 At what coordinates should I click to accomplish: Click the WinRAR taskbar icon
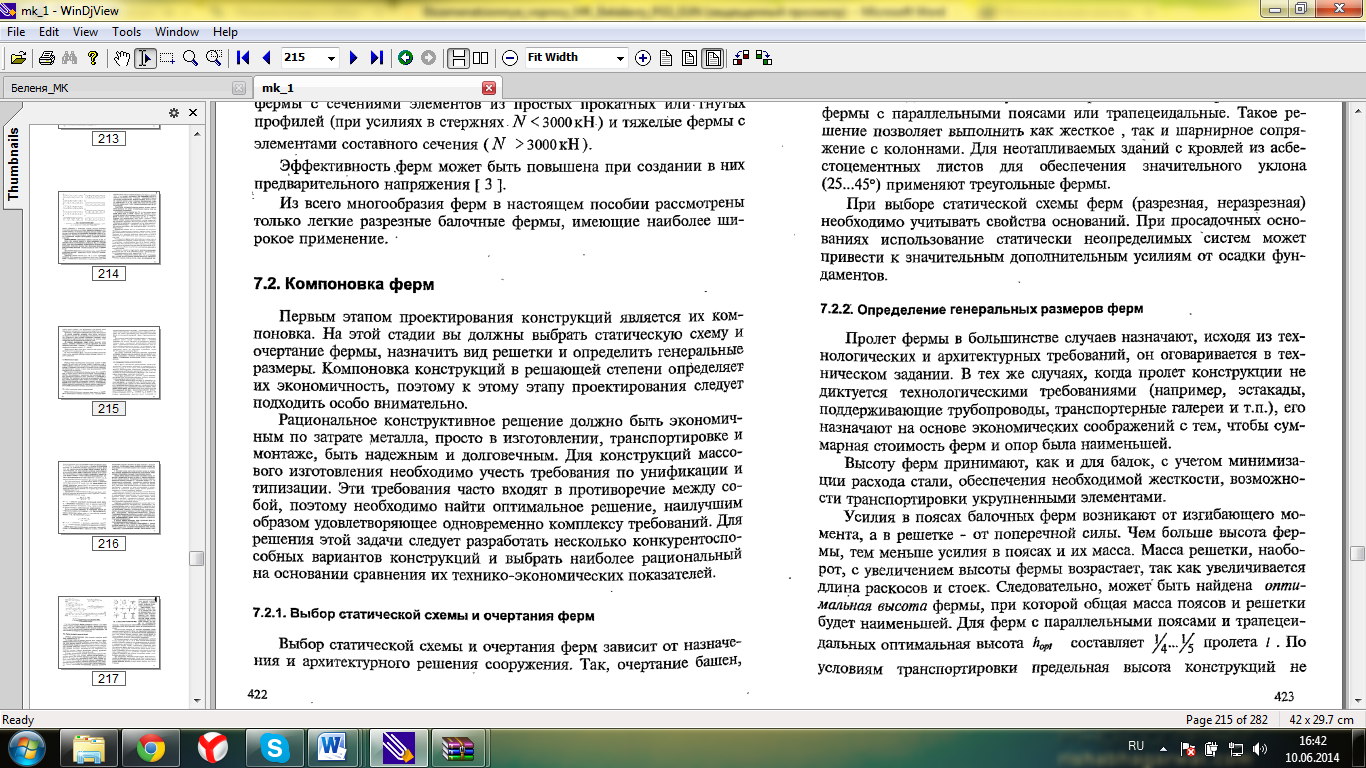[x=460, y=747]
